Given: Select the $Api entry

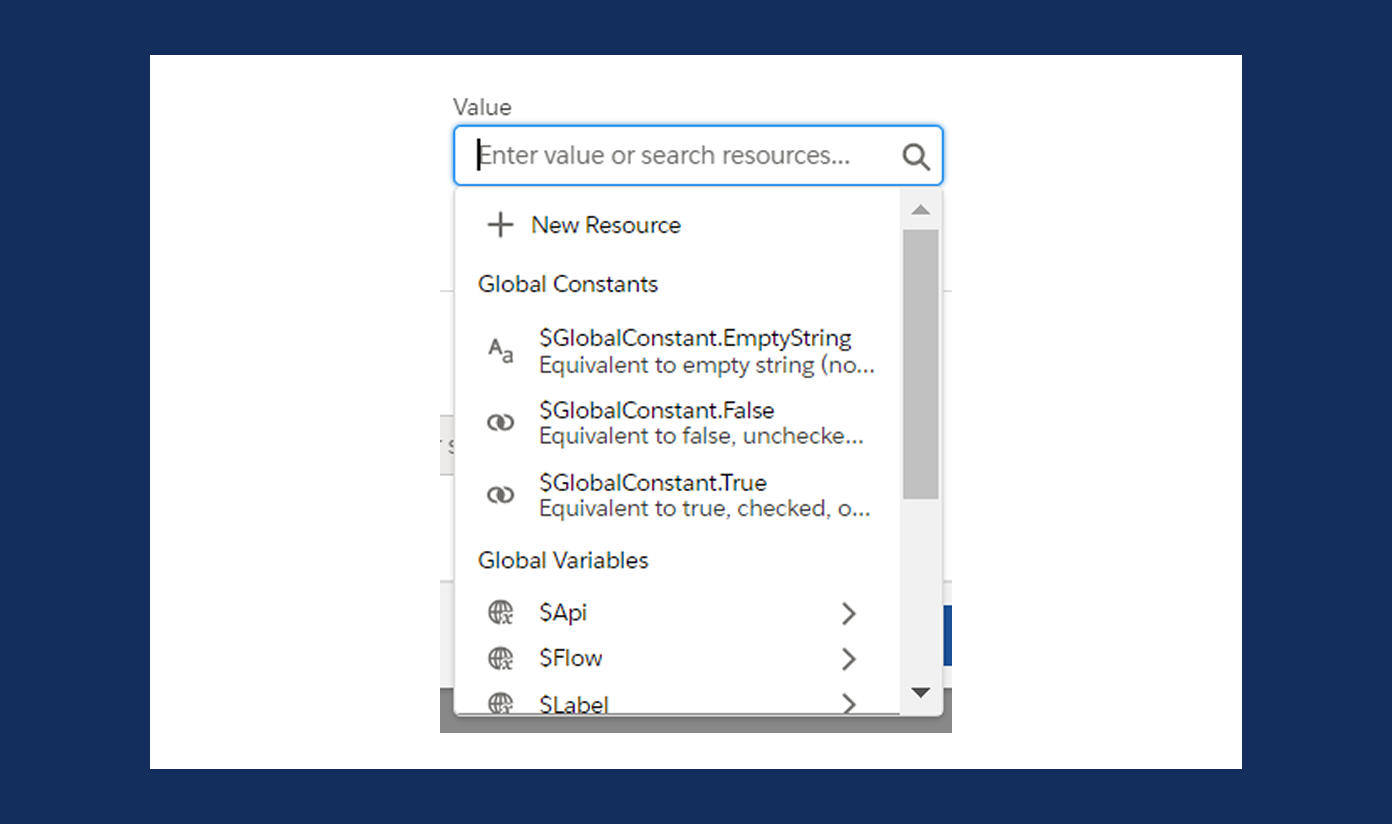Looking at the screenshot, I should 677,612.
